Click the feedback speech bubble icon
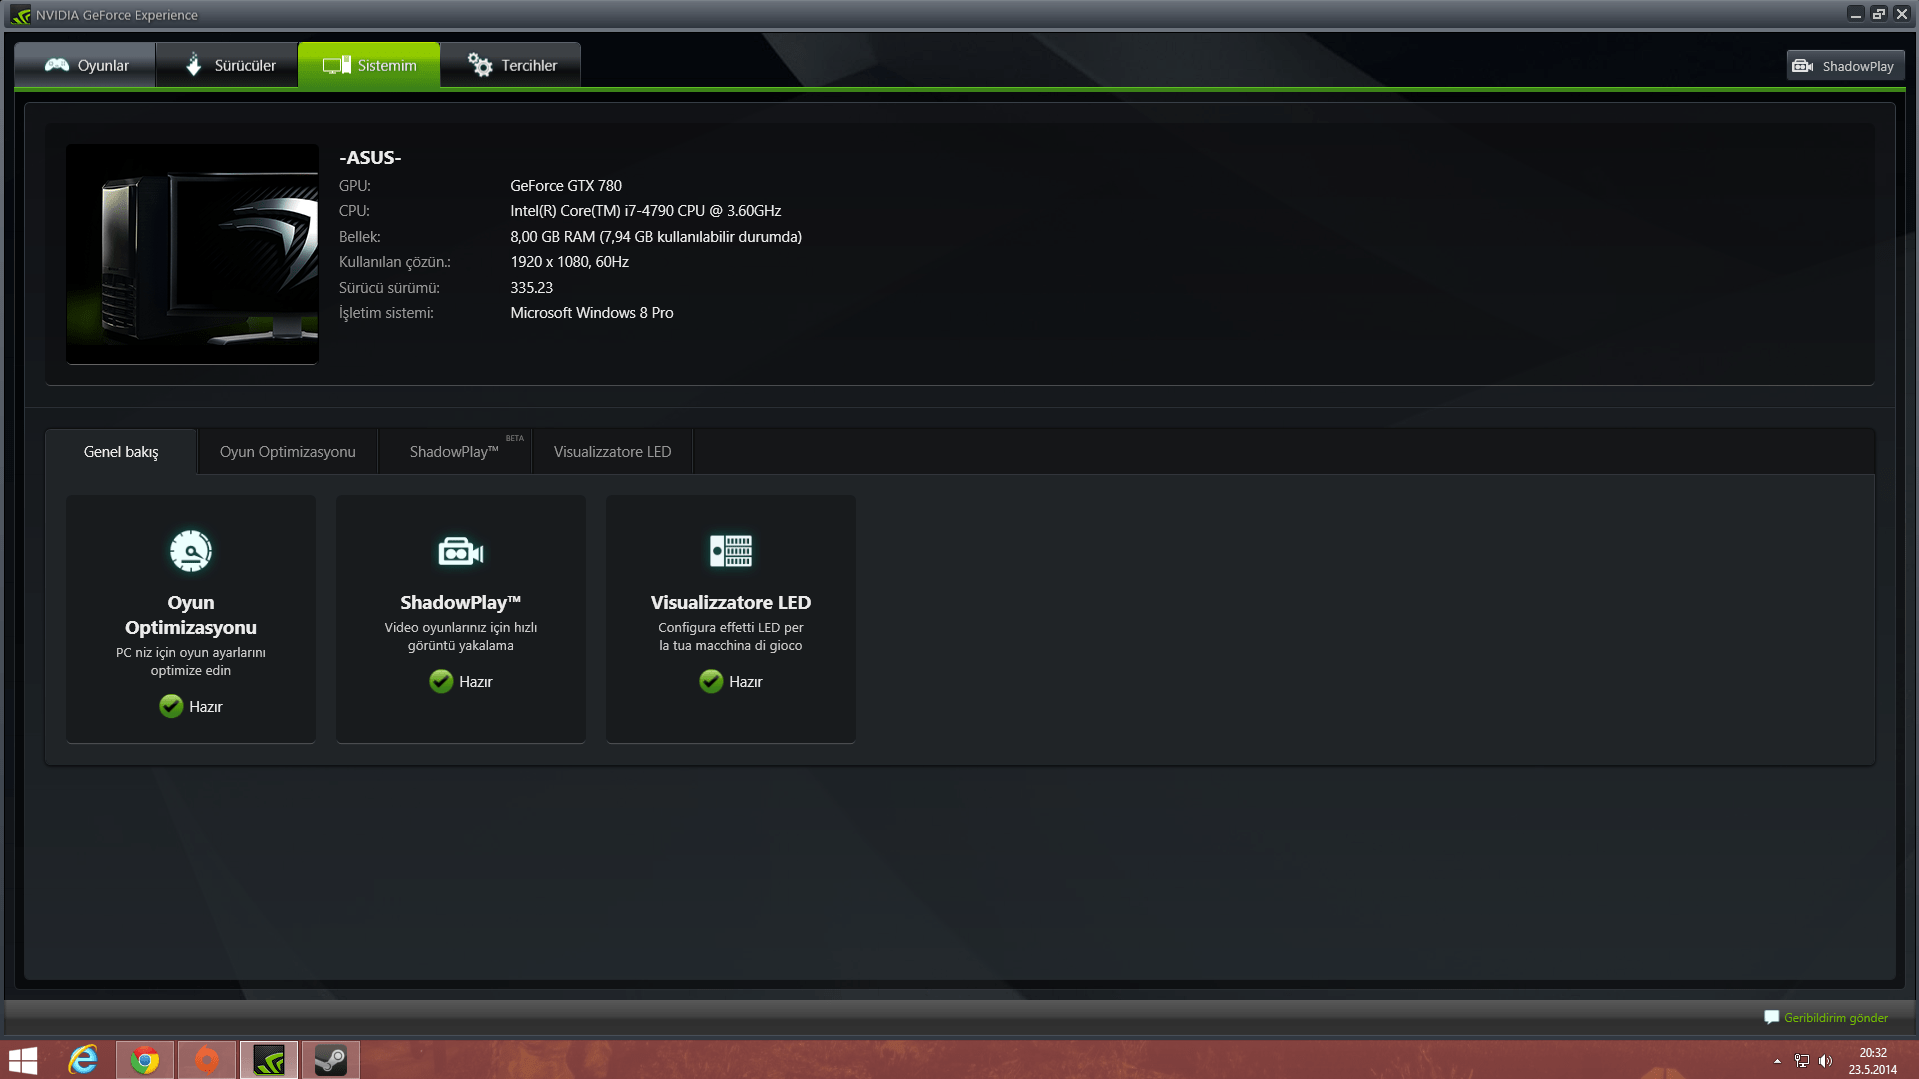Screen dimensions: 1919x1079 (1771, 1018)
